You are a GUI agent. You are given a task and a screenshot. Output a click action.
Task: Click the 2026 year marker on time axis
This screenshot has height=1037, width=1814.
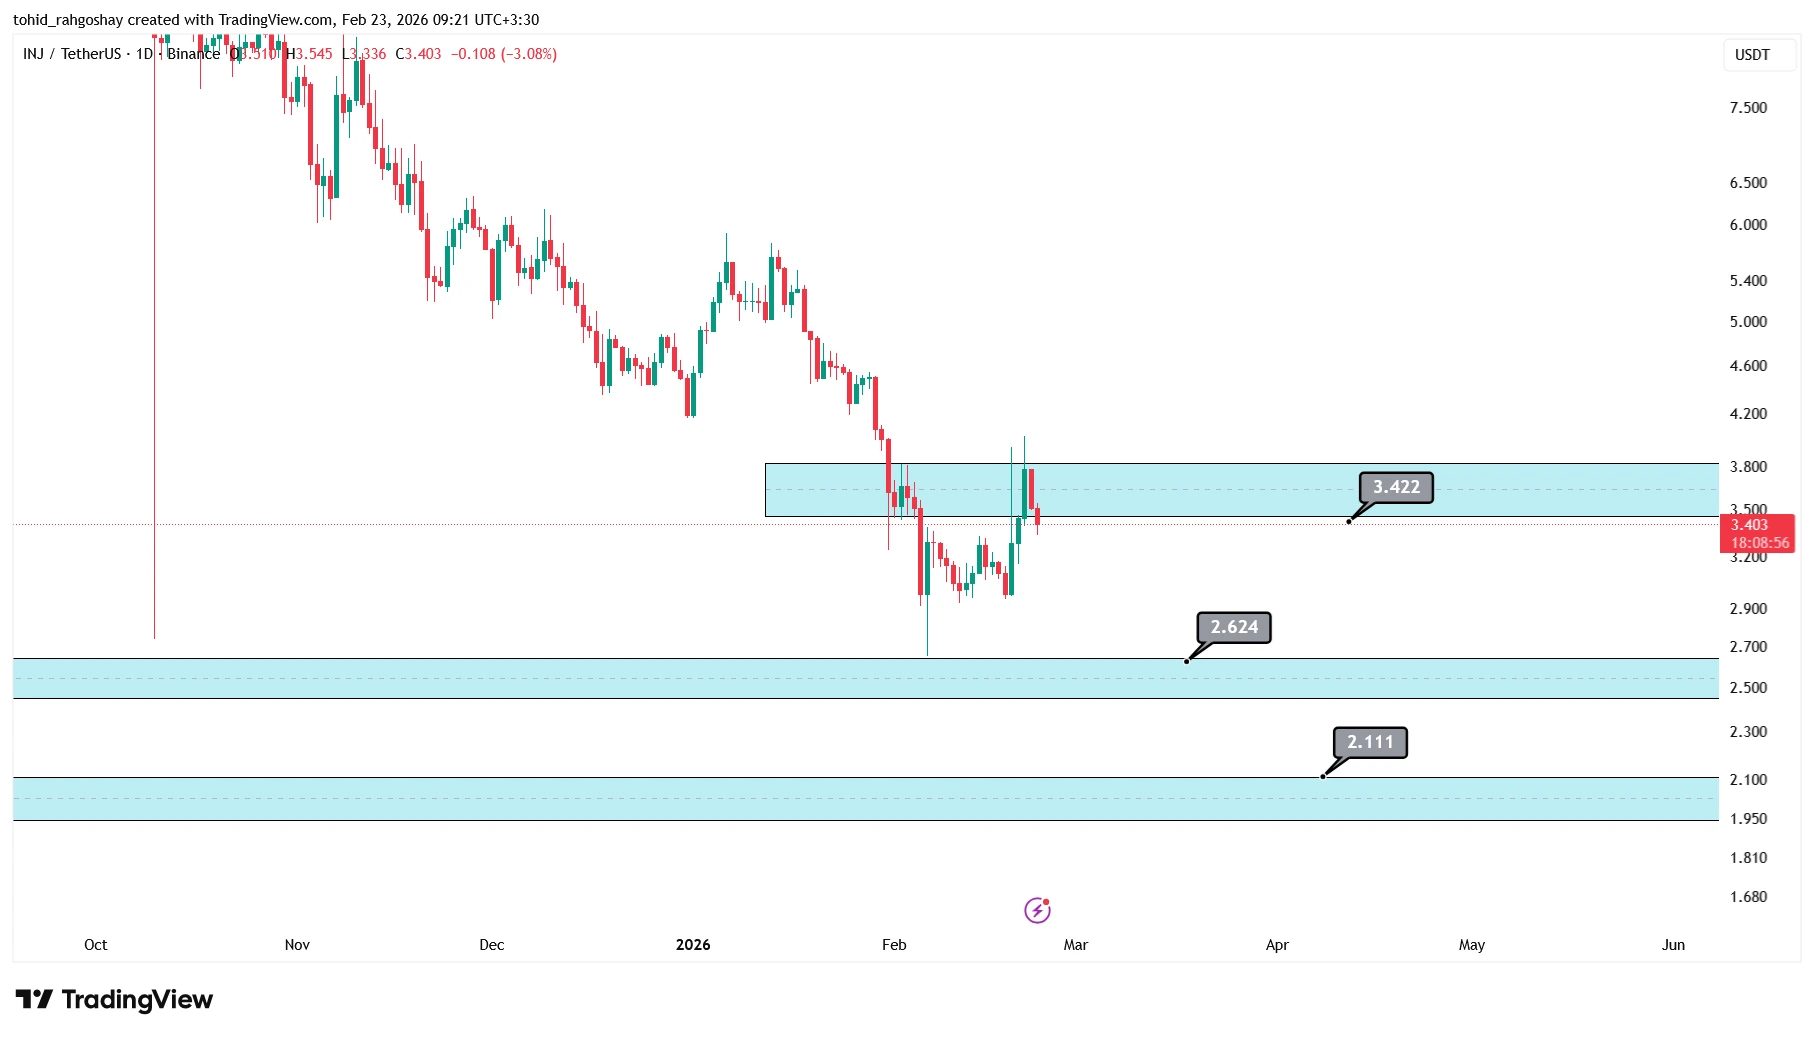coord(693,945)
